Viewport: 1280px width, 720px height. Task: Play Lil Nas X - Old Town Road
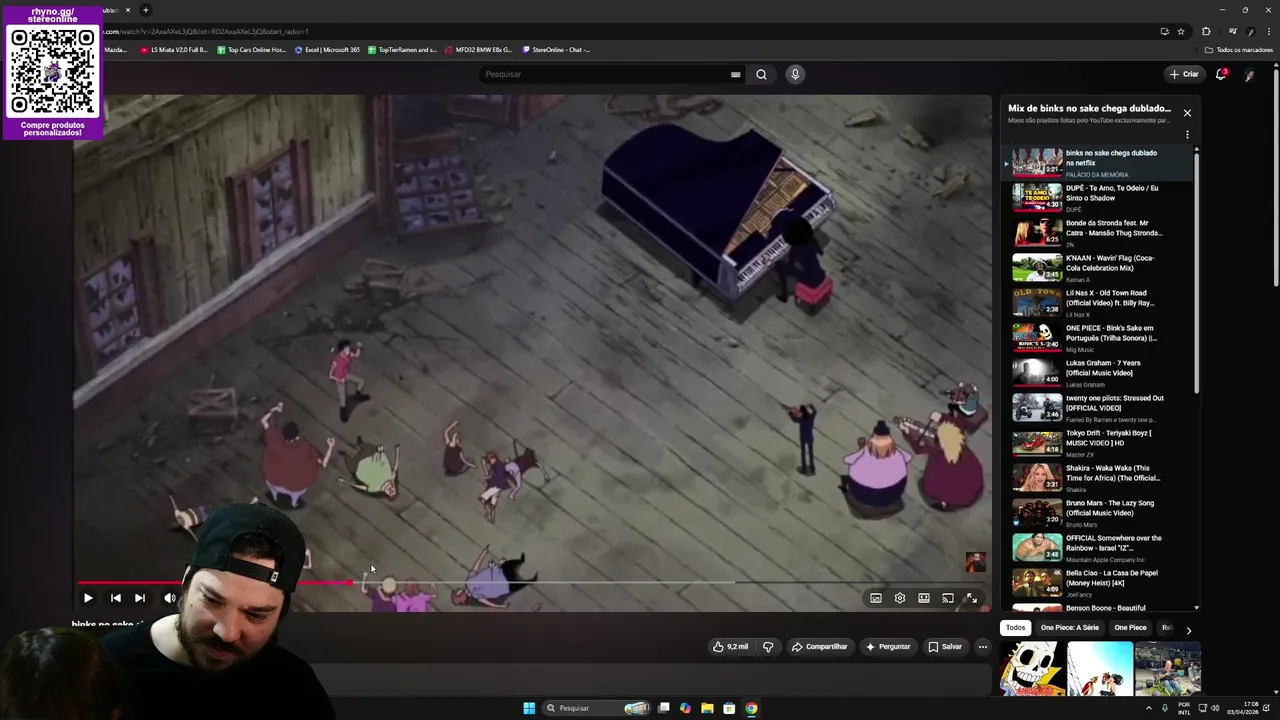1098,302
